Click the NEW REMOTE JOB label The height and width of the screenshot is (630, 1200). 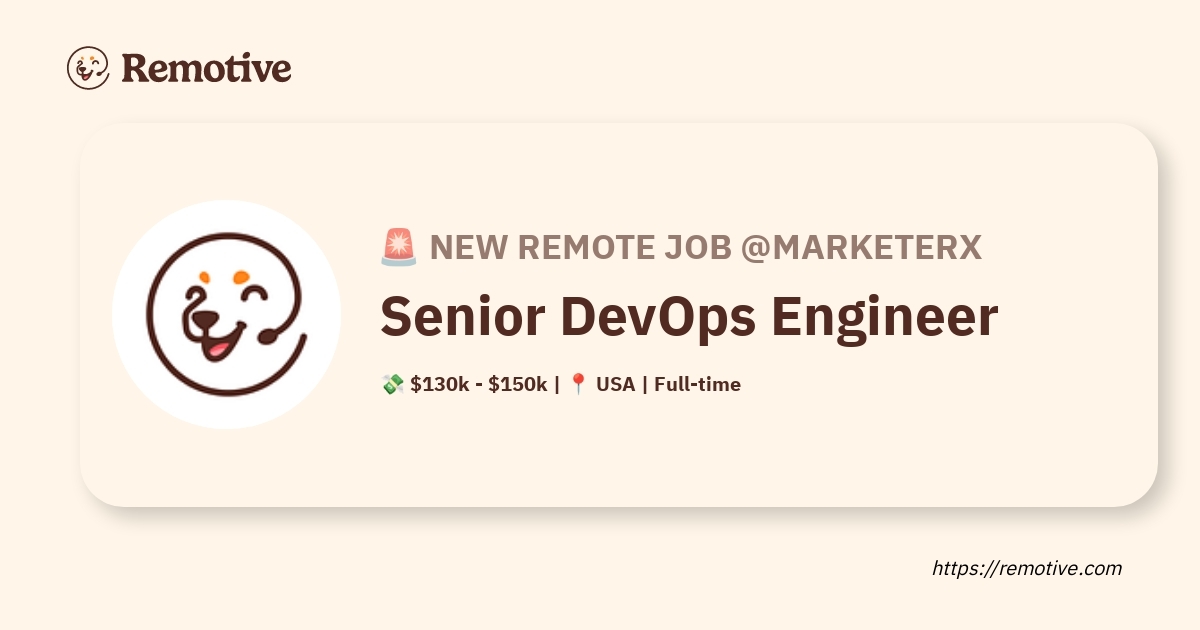[x=580, y=247]
